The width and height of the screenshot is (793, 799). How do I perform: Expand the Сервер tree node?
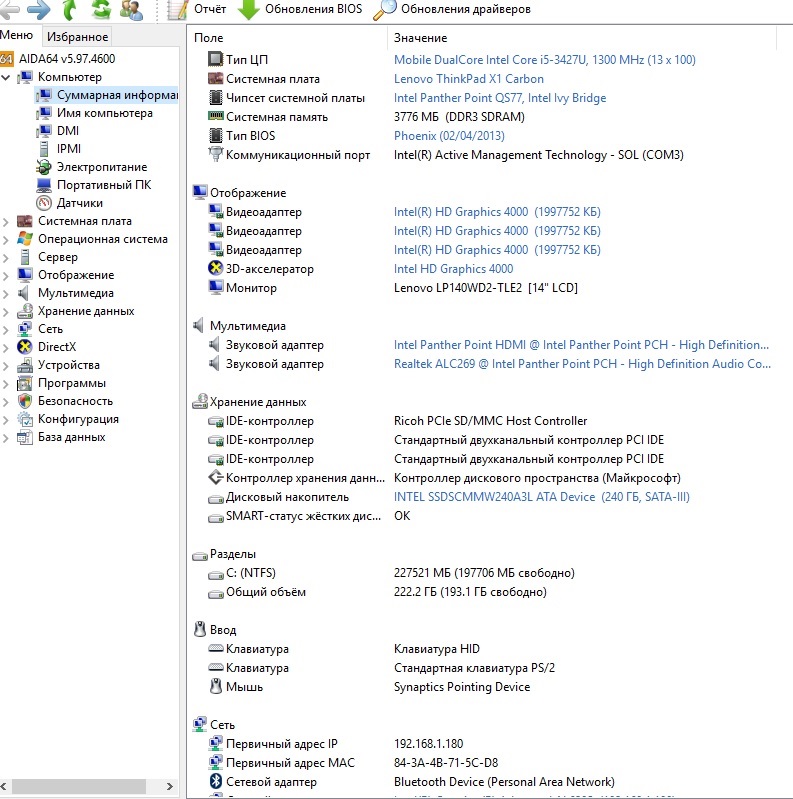pyautogui.click(x=6, y=258)
